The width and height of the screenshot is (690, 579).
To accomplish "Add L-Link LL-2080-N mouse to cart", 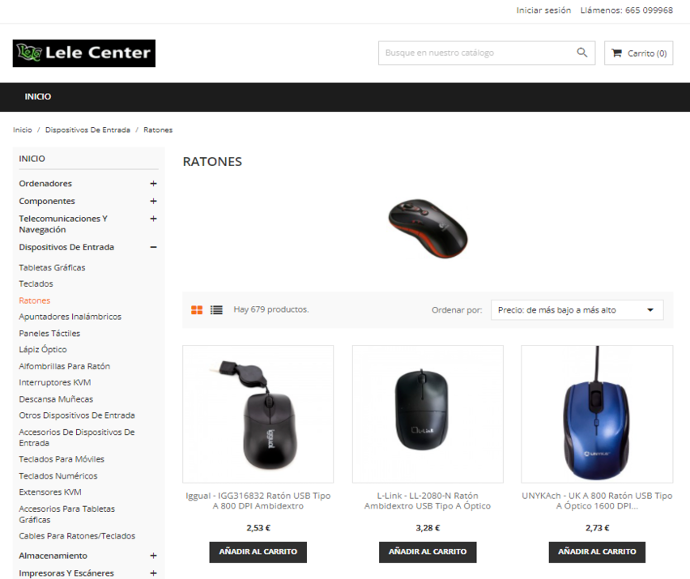I will [427, 552].
